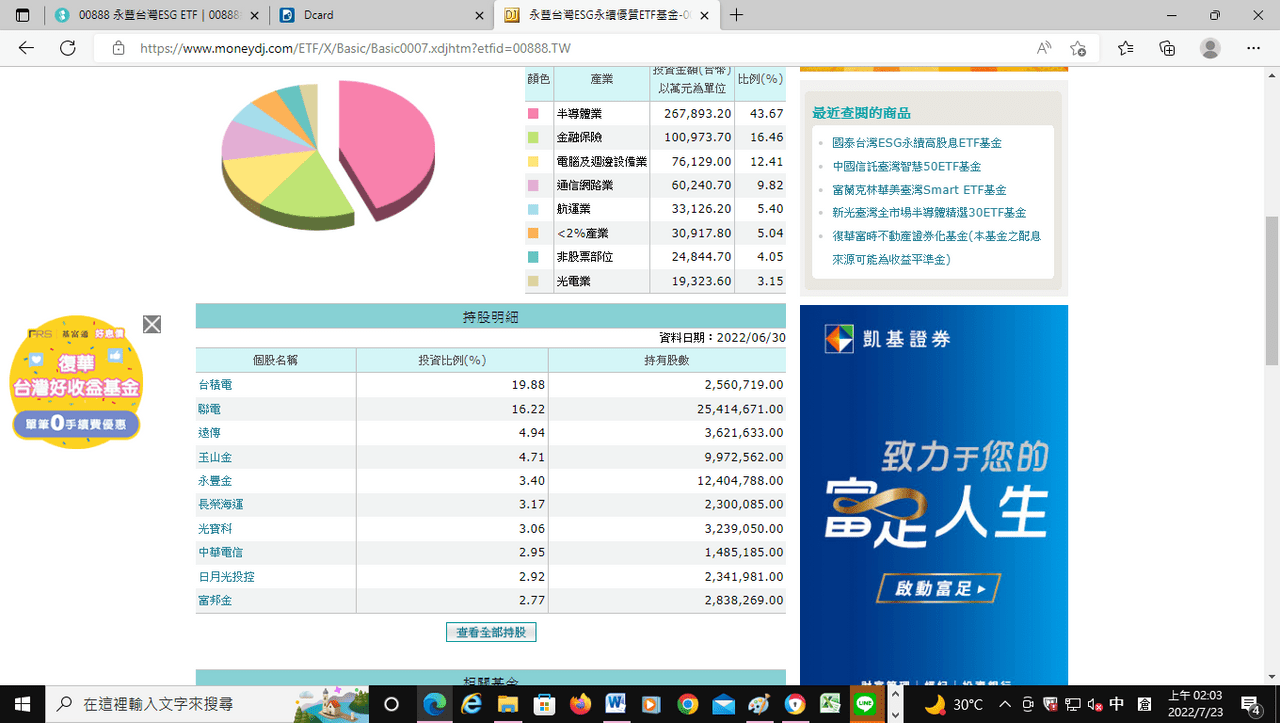
Task: Click the Windows taskbar search box
Action: 205,704
